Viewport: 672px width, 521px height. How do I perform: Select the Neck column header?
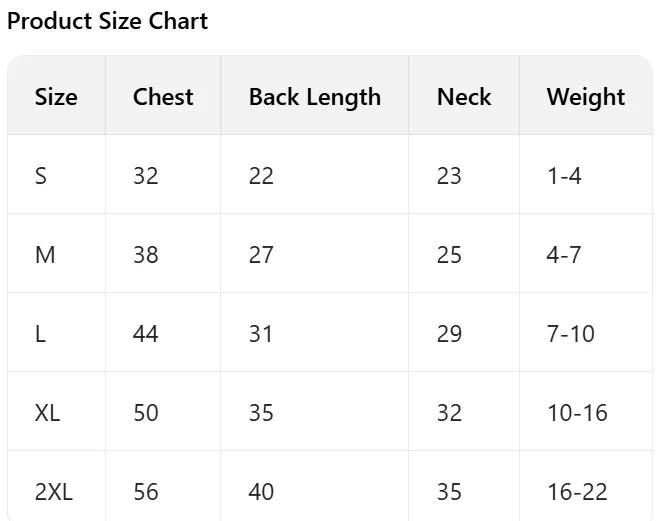point(464,97)
